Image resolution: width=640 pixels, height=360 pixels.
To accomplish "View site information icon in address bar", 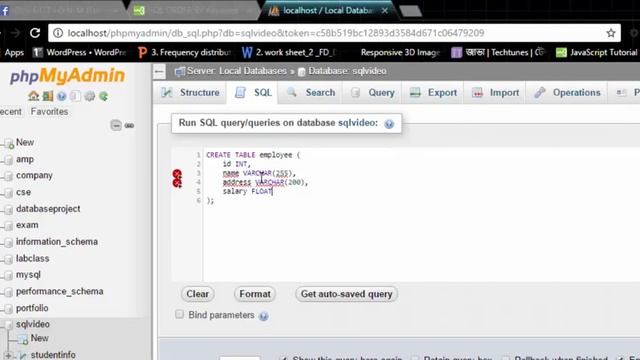I will (x=58, y=33).
